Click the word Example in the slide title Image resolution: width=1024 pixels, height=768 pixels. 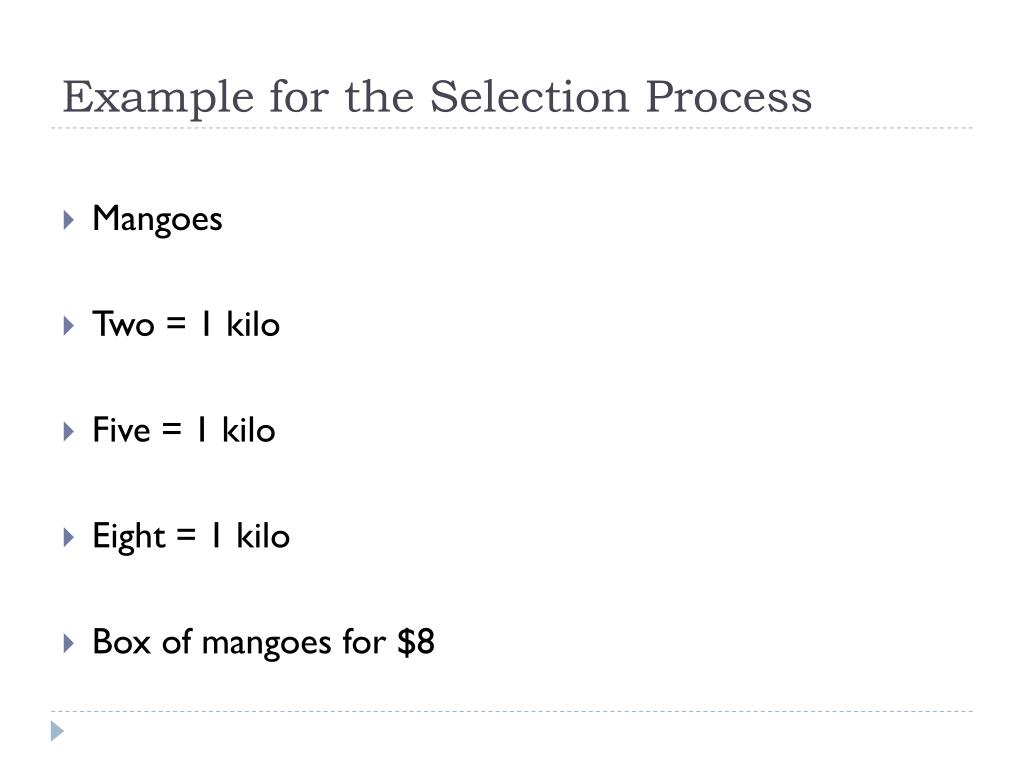(158, 98)
